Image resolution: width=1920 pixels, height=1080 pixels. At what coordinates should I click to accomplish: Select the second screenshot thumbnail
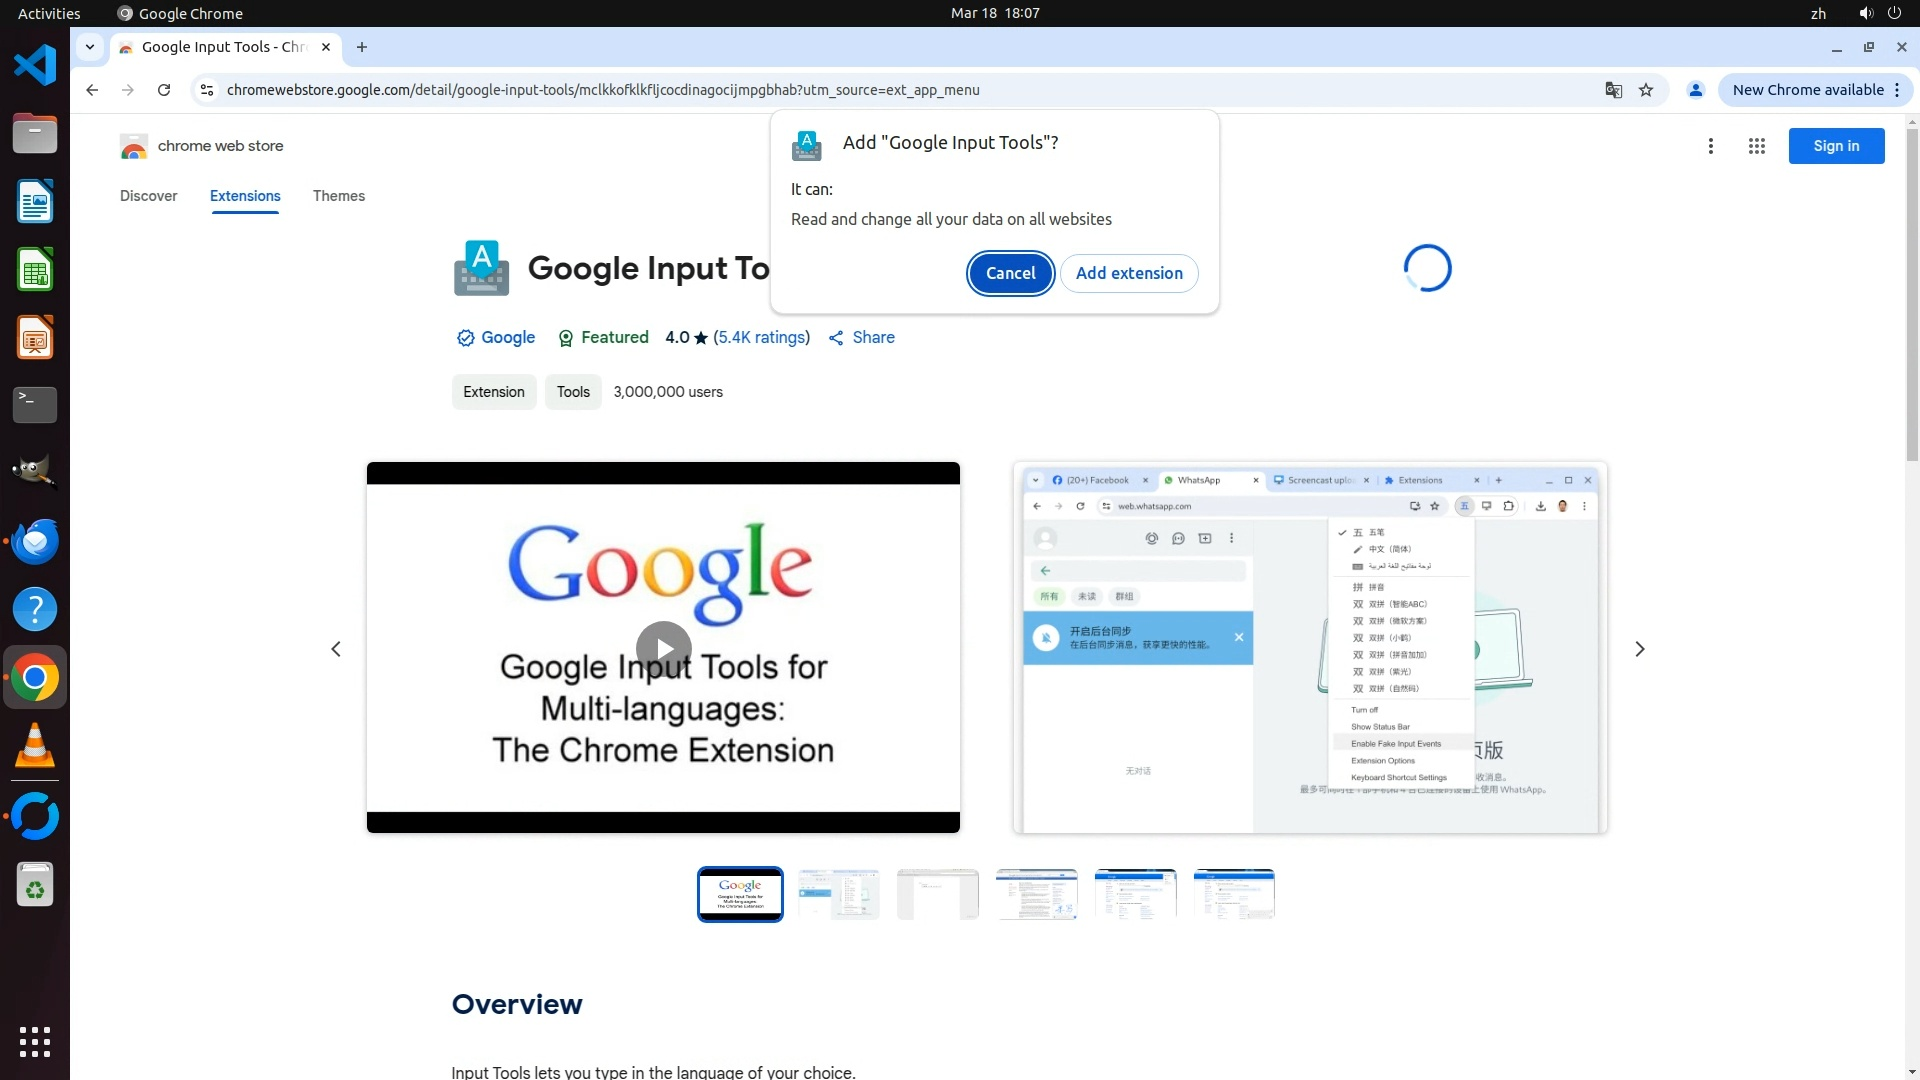(838, 894)
